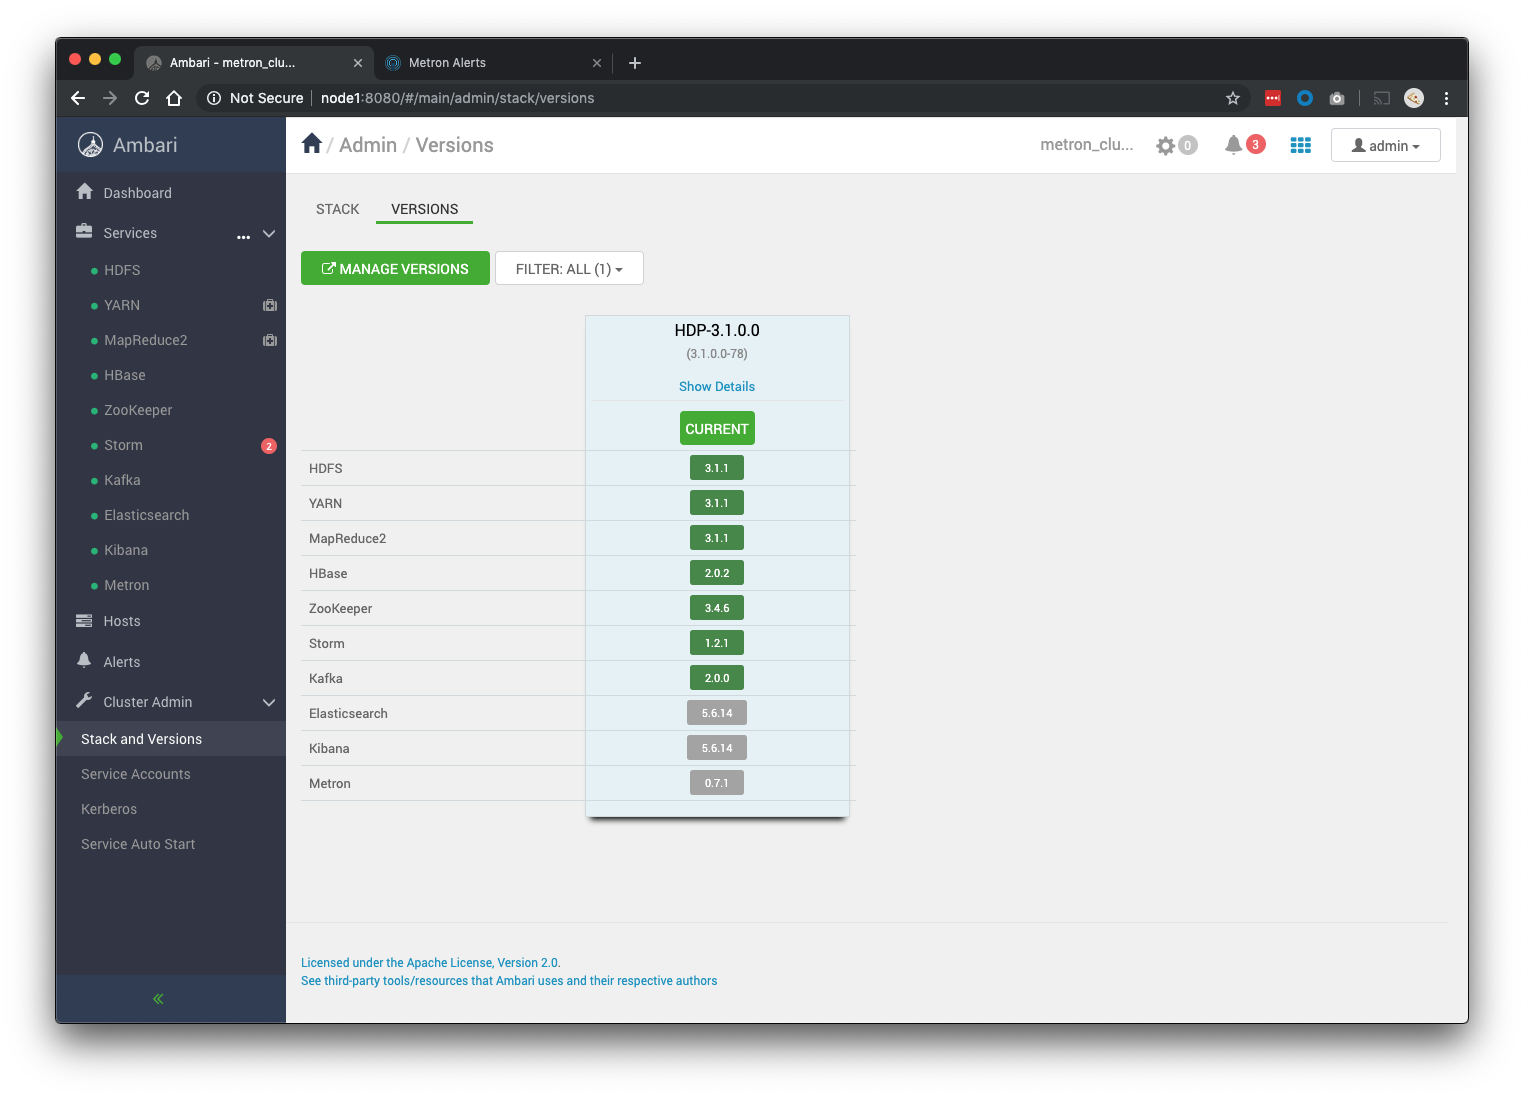Open Kerberos menu item
The image size is (1524, 1097).
click(109, 809)
